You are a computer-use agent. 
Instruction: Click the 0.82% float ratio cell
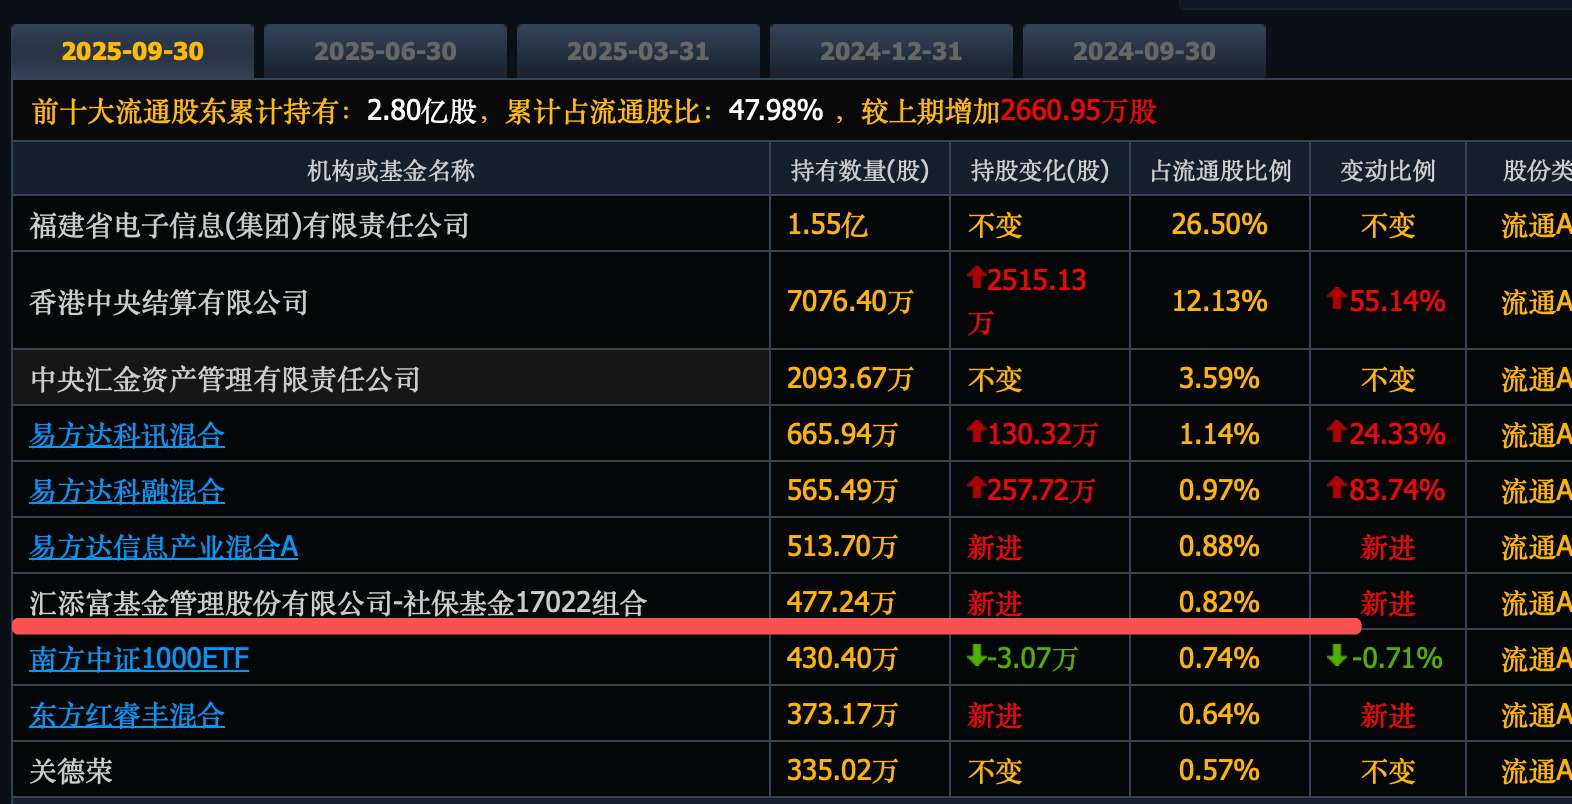pos(1220,602)
